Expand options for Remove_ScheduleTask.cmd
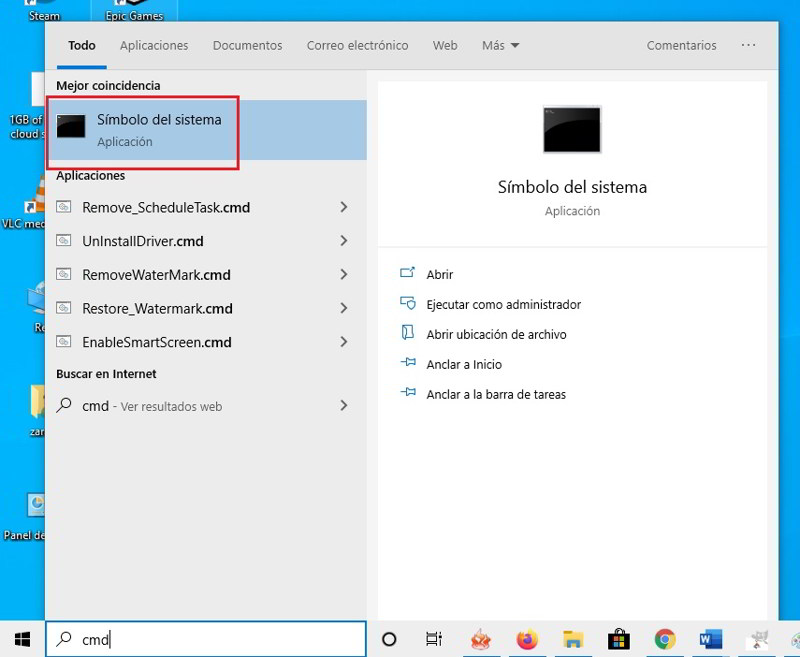Screen dimensions: 800x657 coord(344,207)
